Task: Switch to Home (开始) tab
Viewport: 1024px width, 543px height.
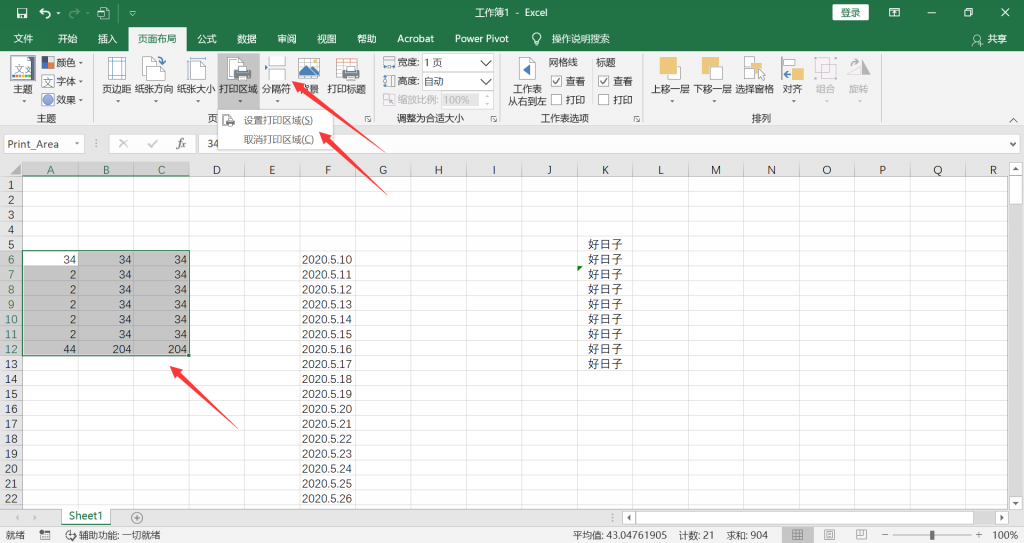Action: (x=67, y=39)
